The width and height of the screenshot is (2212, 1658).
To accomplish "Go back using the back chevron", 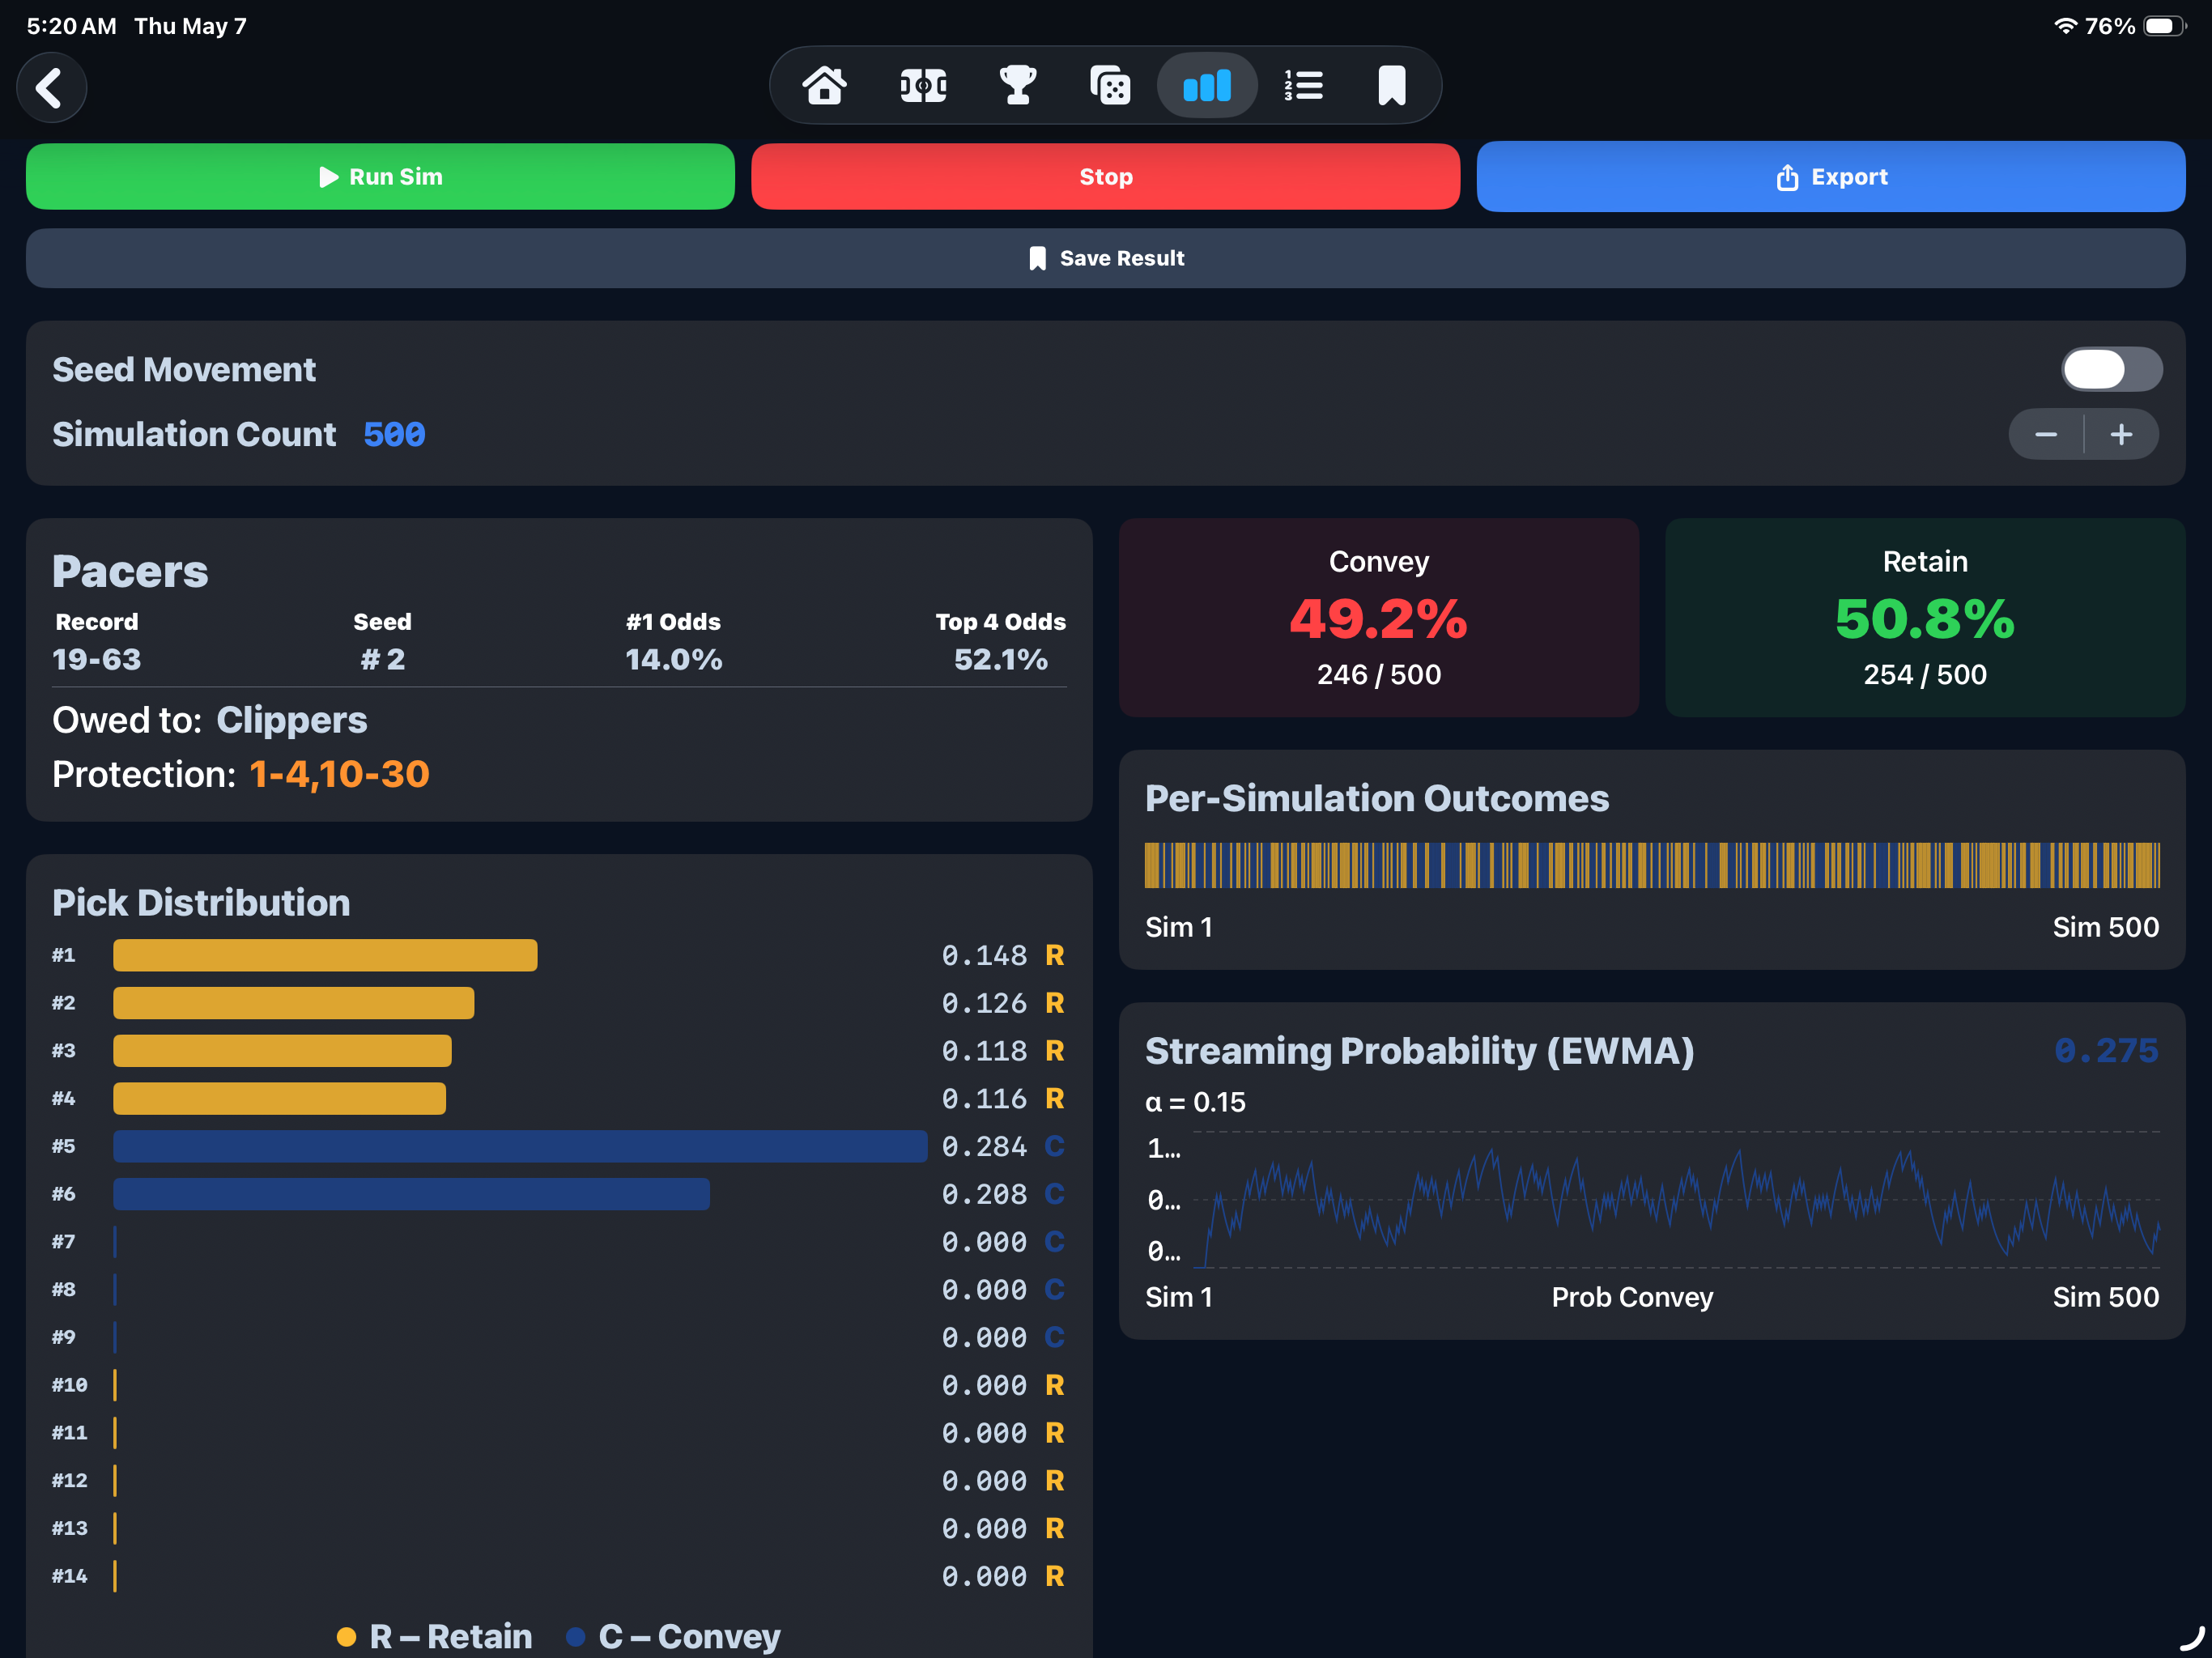I will click(51, 88).
